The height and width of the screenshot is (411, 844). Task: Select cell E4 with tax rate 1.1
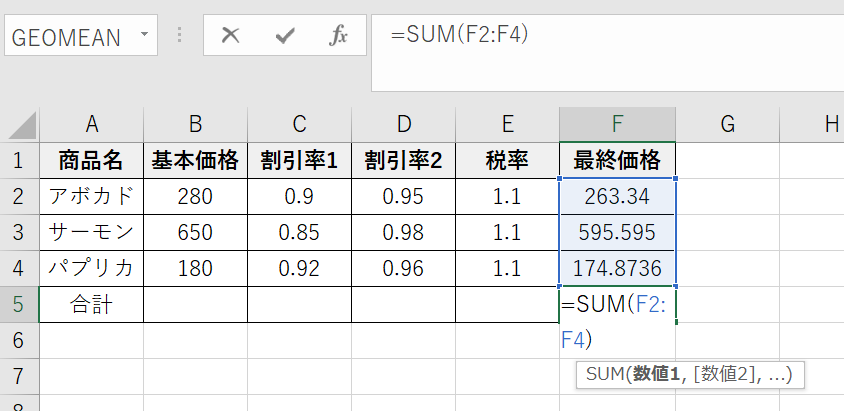tap(507, 269)
